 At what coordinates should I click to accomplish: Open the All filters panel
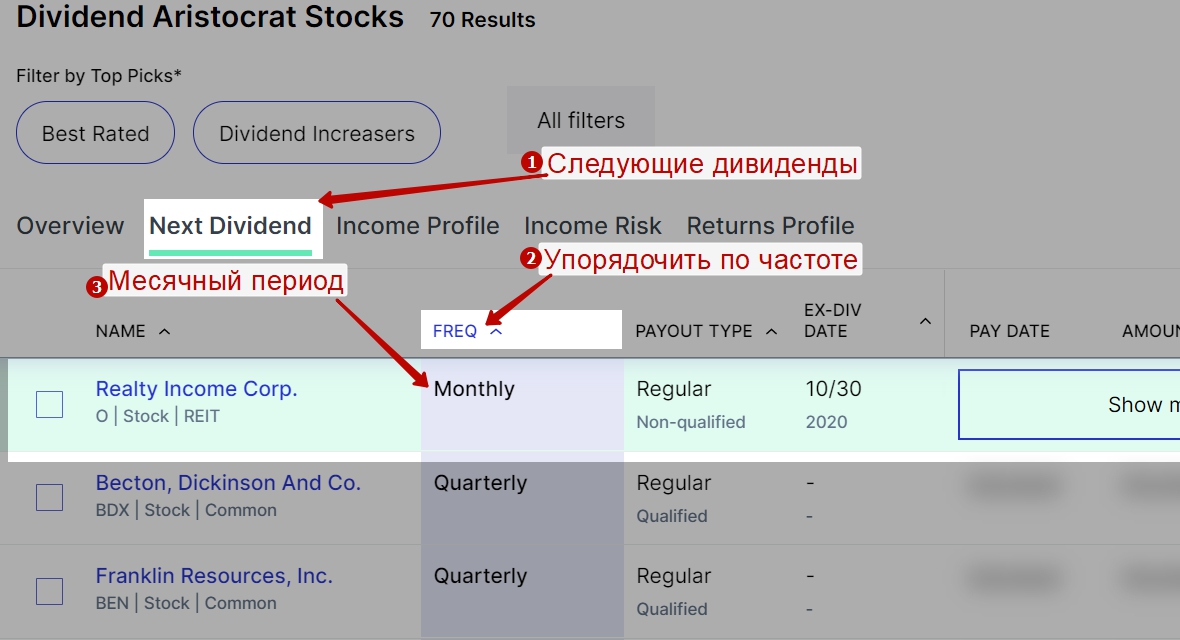tap(581, 121)
